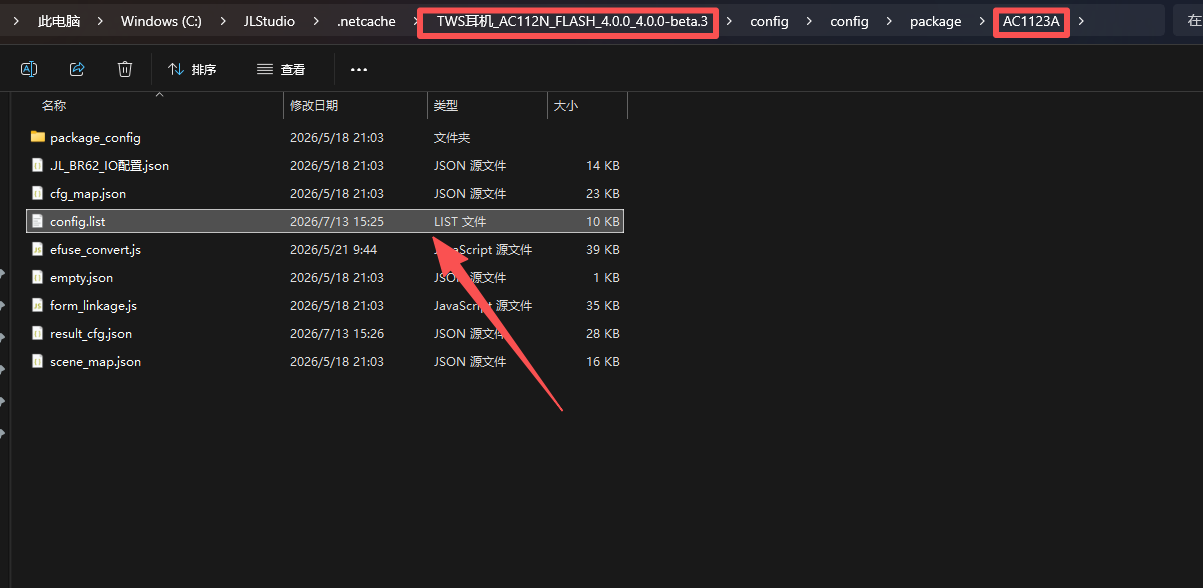Navigate to the package breadcrumb folder
This screenshot has width=1203, height=588.
(936, 21)
